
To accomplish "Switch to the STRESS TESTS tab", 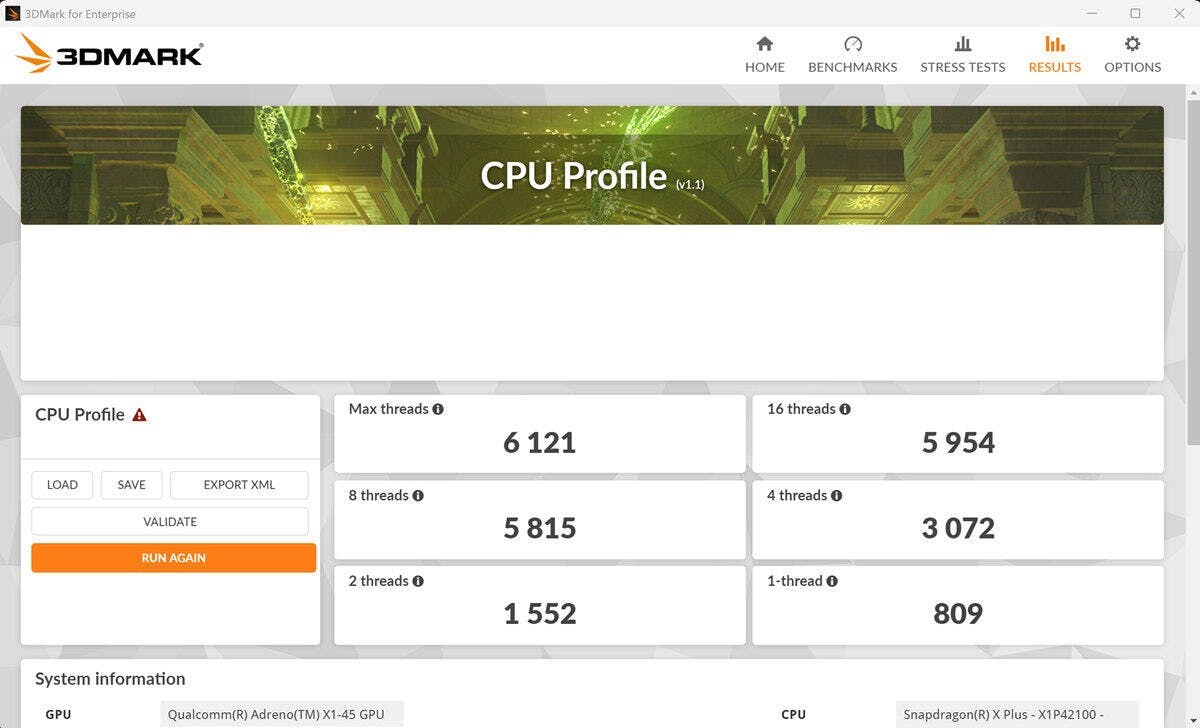I will tap(963, 55).
